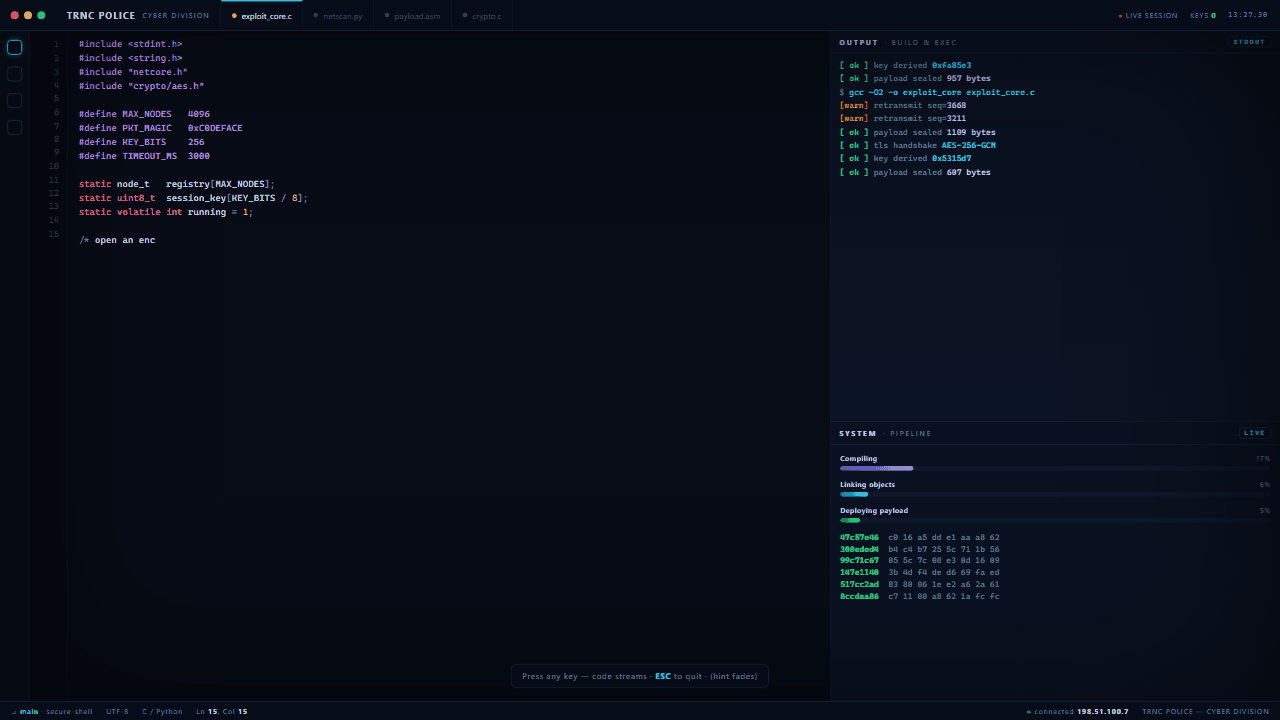Screen dimensions: 1280x720
Task: Click the red window dot in title bar
Action: click(14, 16)
